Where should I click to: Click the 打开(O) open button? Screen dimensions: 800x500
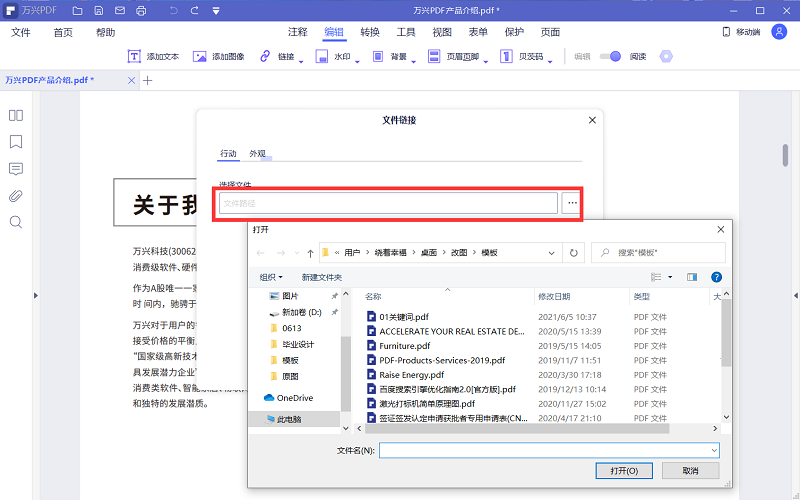[x=623, y=471]
